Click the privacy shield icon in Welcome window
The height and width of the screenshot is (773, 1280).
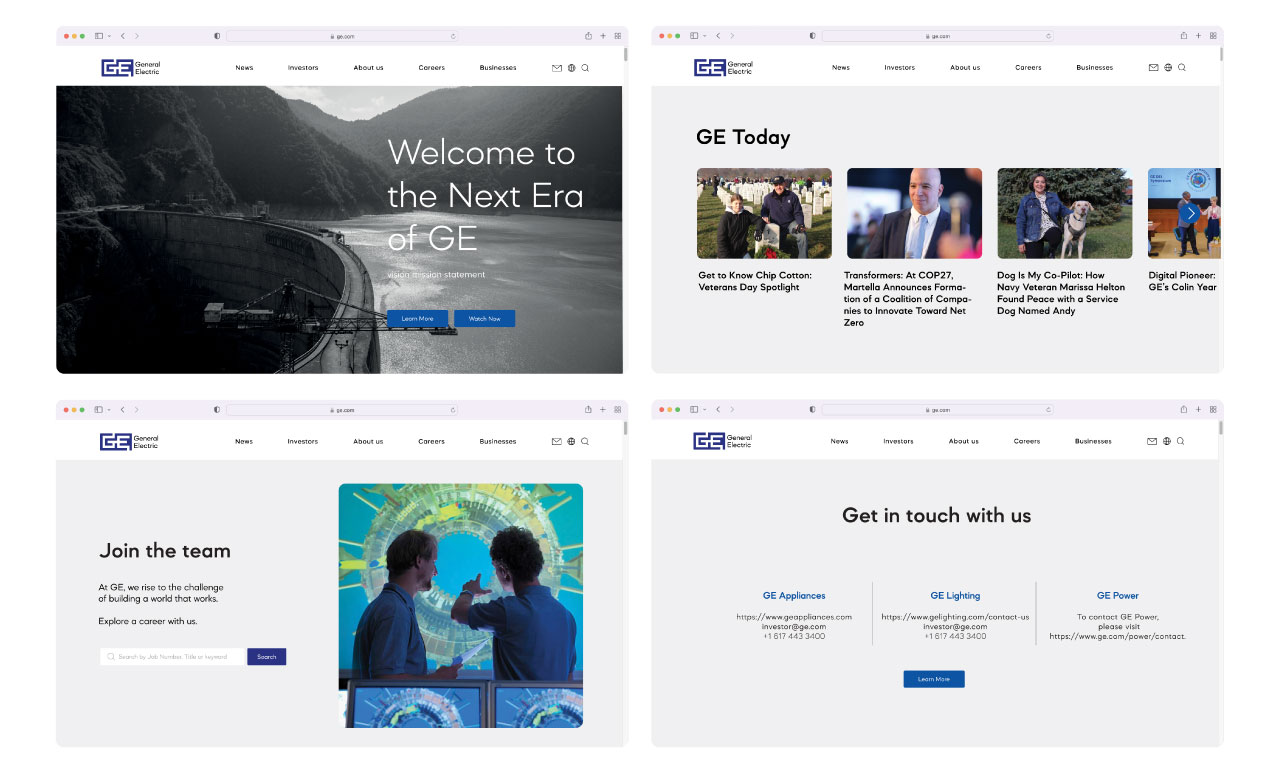pyautogui.click(x=217, y=36)
